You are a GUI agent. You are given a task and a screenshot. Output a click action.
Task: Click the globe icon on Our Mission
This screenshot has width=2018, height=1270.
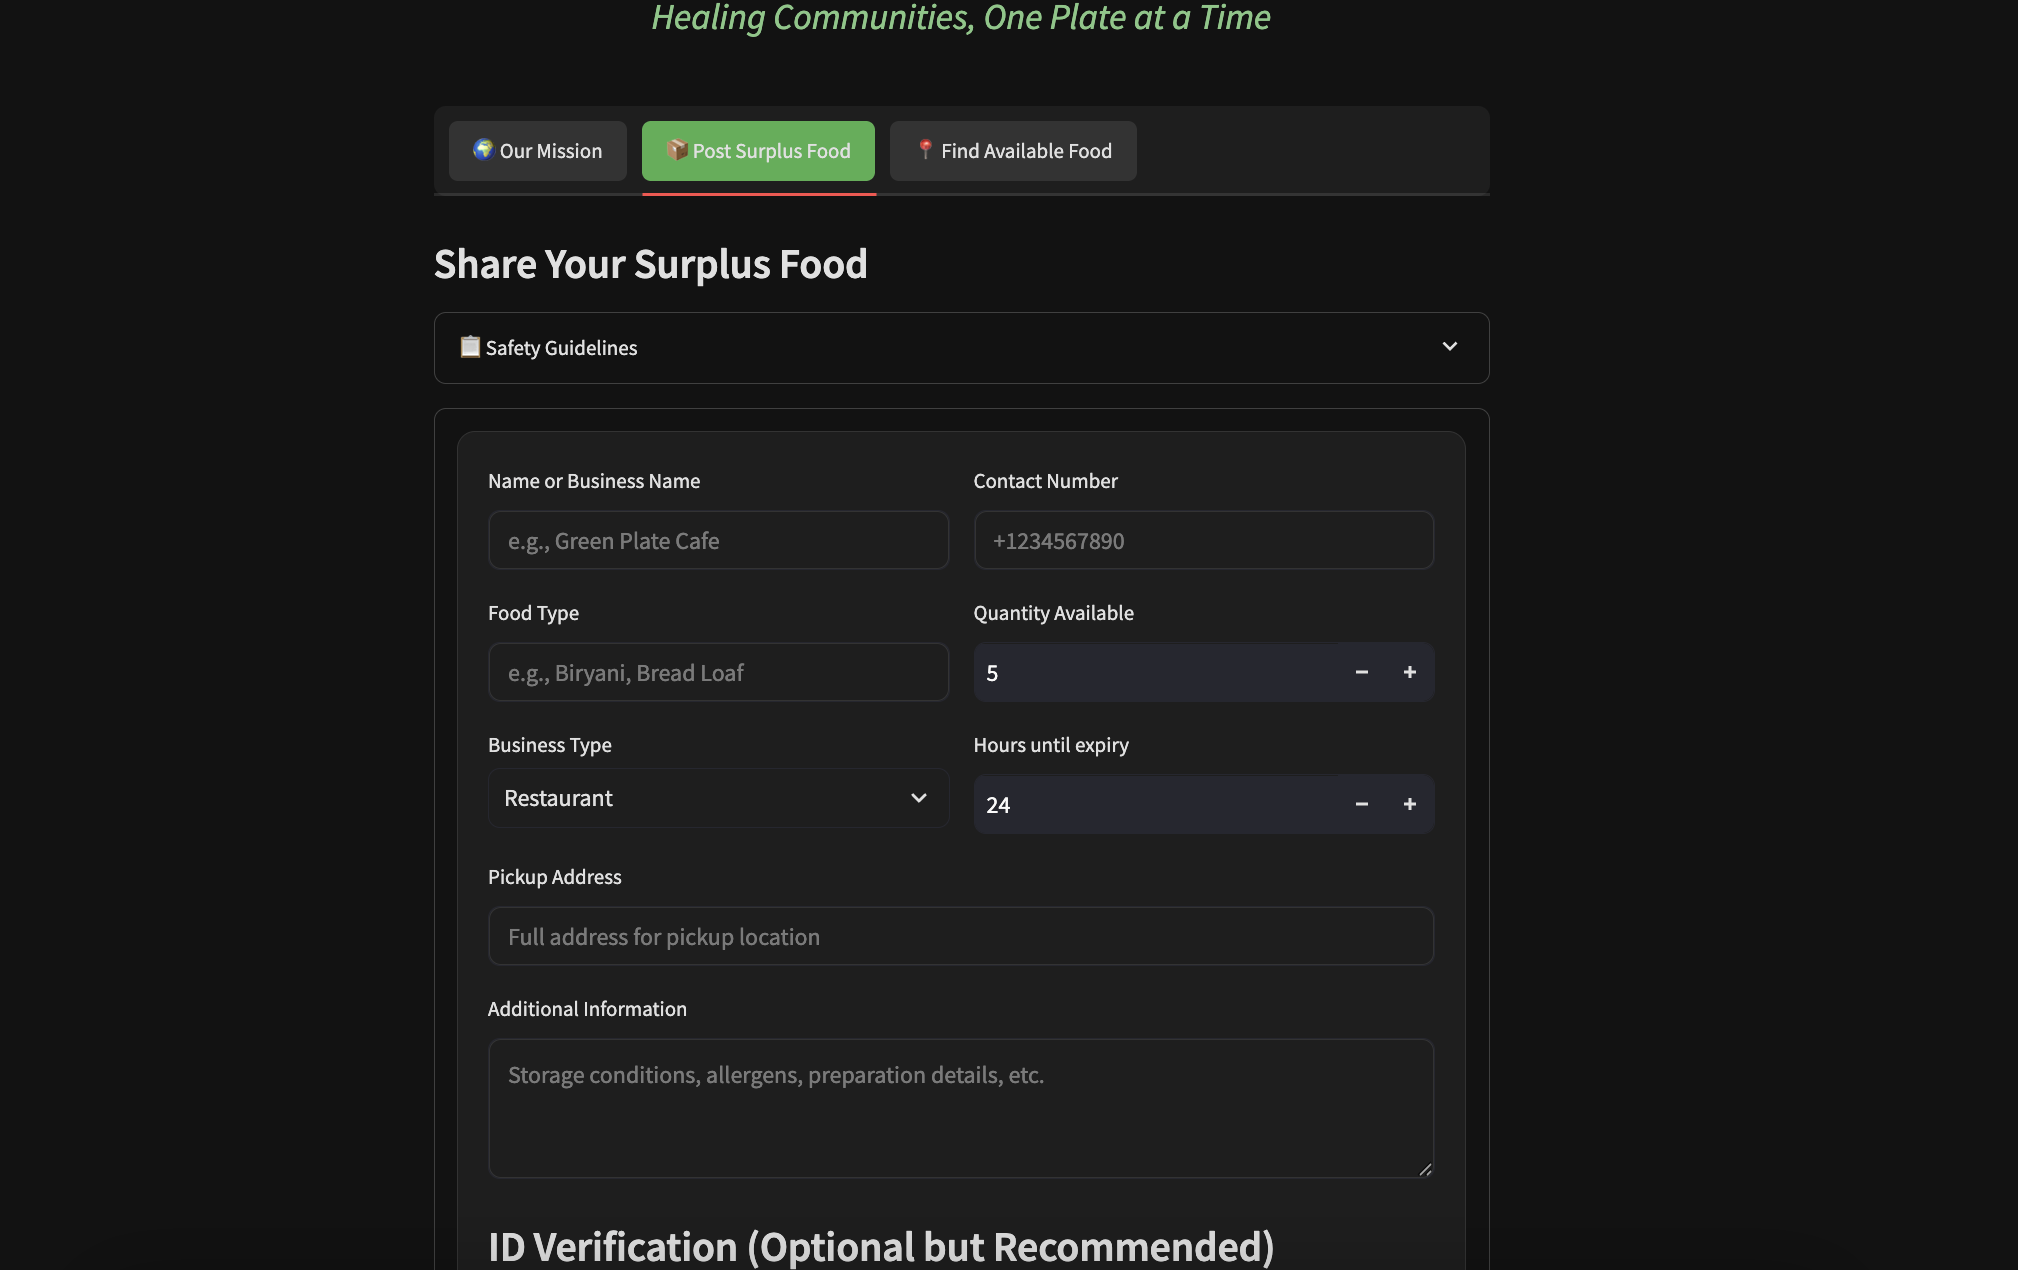point(483,150)
